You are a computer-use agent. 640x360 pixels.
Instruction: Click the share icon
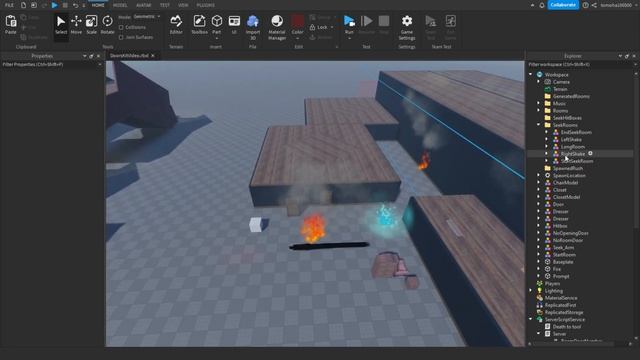(x=594, y=5)
